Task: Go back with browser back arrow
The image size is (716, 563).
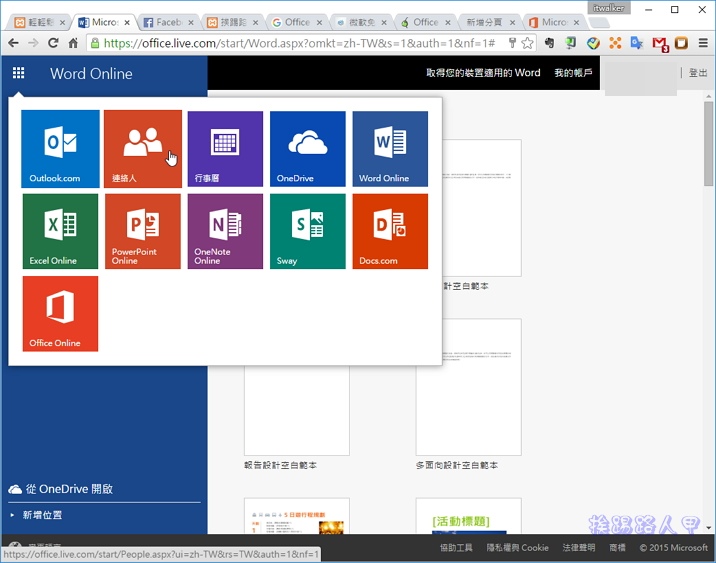Action: click(13, 43)
